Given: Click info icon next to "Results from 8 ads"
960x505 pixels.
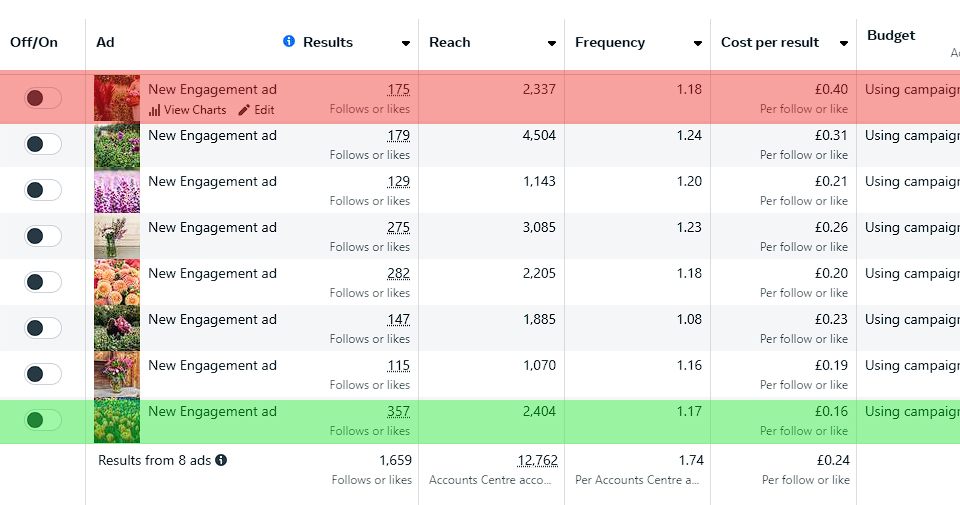Looking at the screenshot, I should (221, 461).
